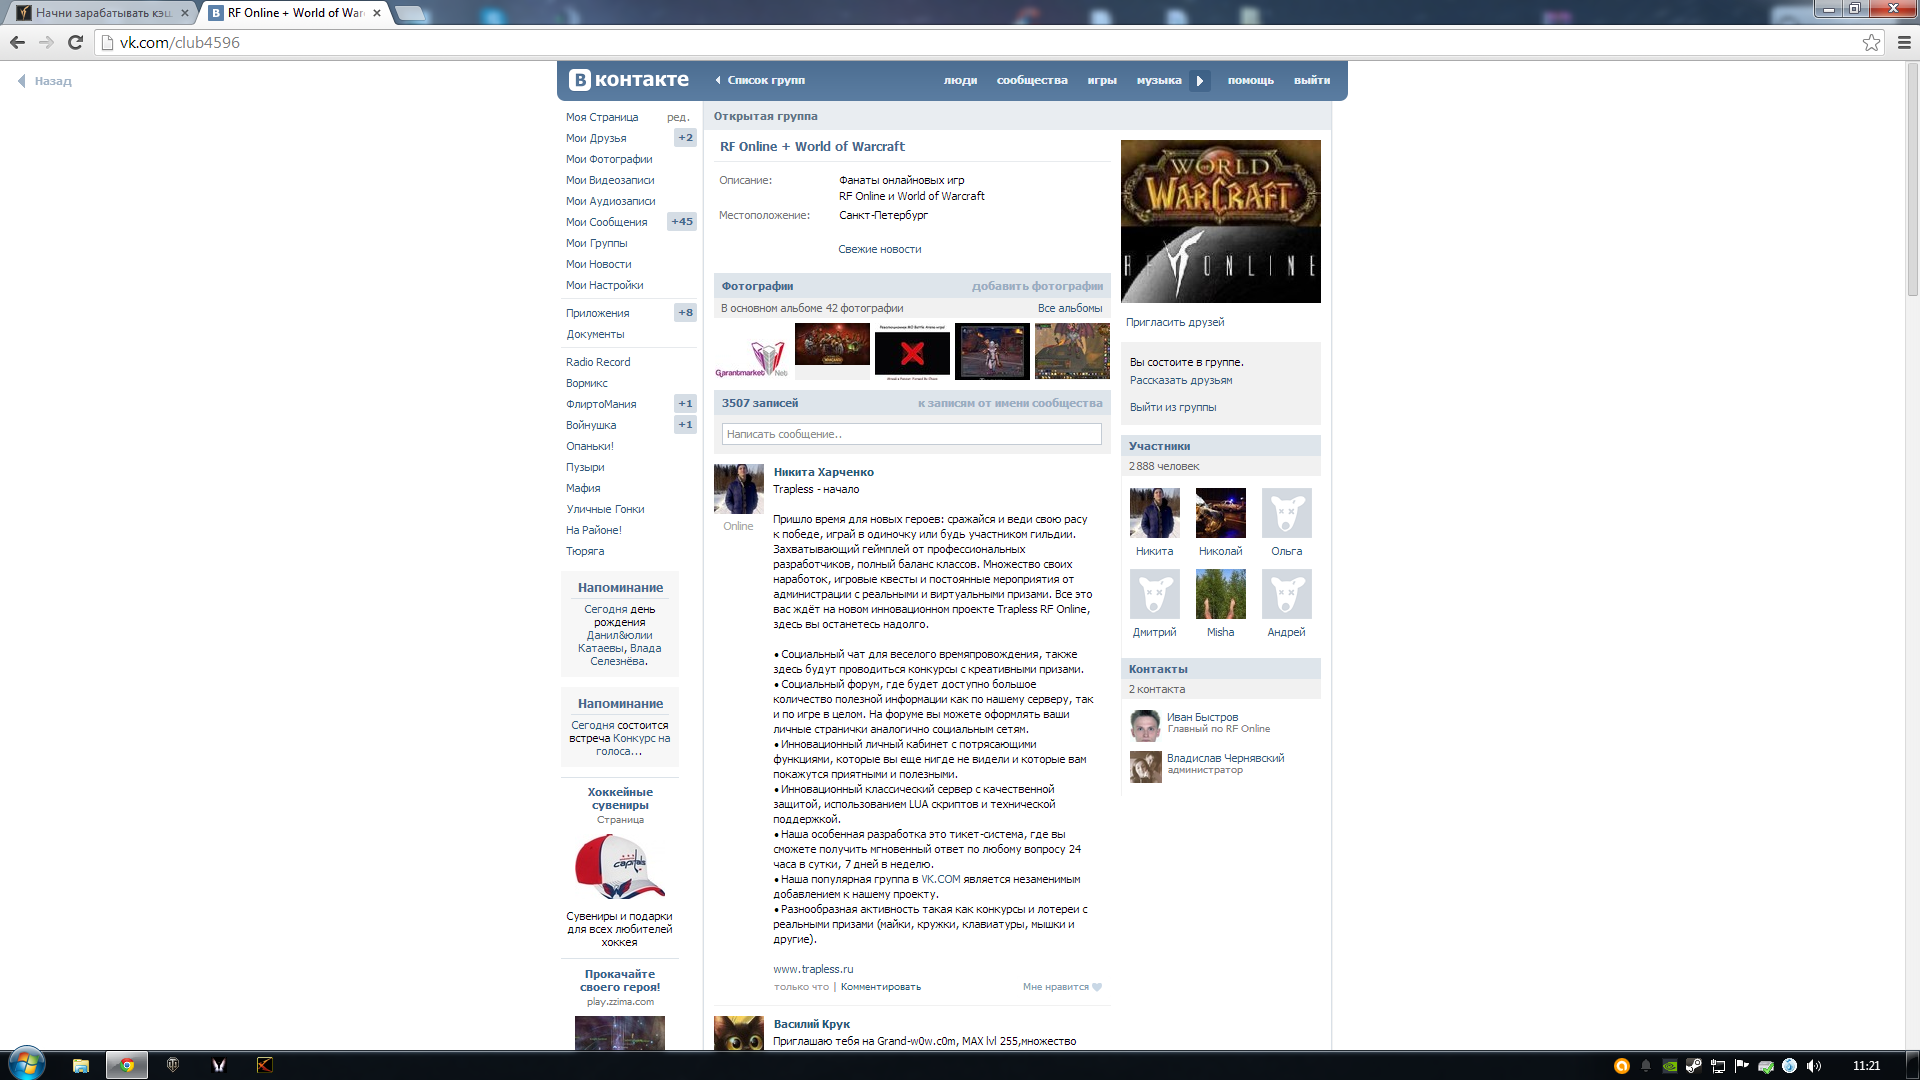
Task: Open the 'помощь' header link
Action: point(1250,80)
